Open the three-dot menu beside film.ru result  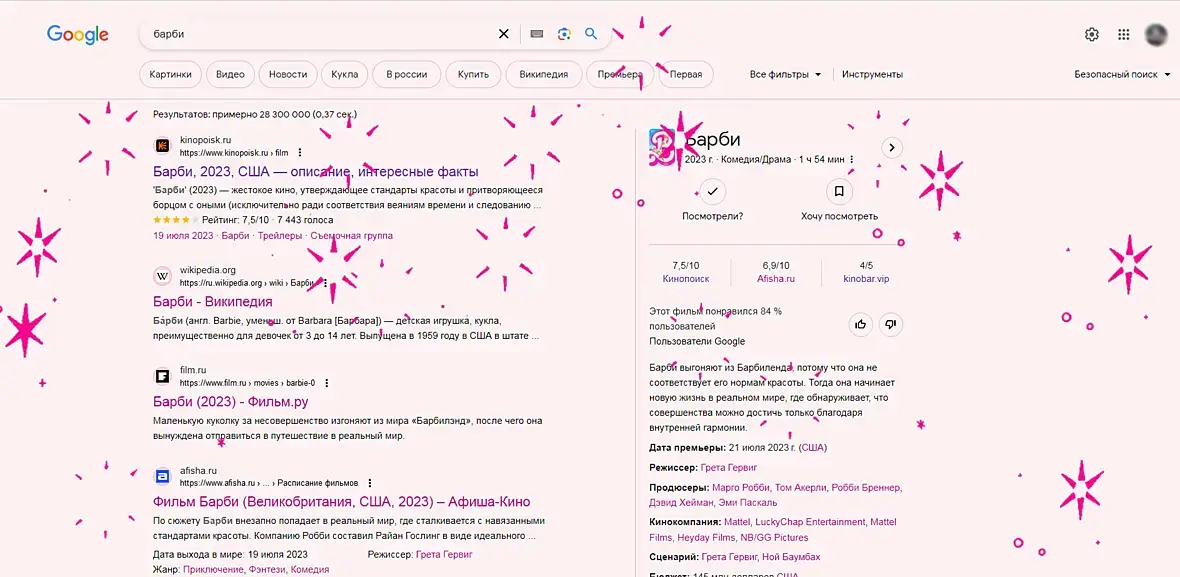point(327,383)
